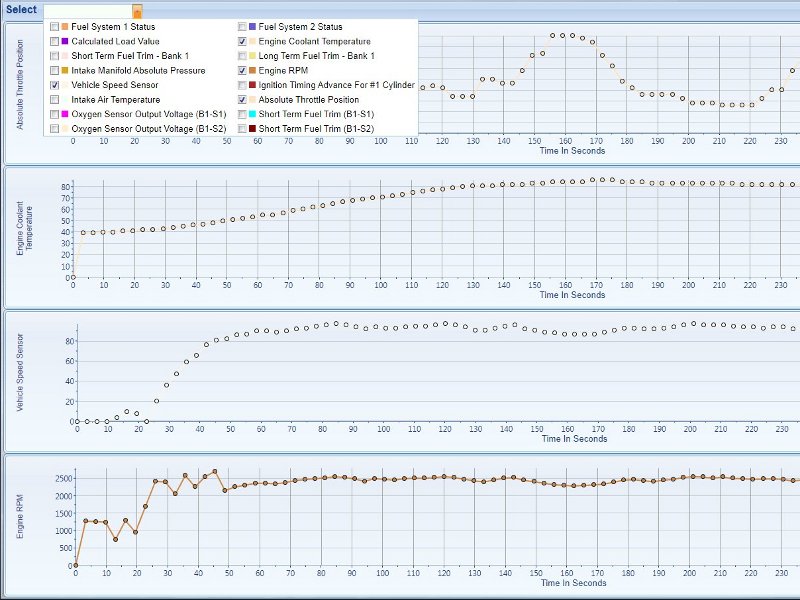Click the dark red Short Term Fuel Trim B1-S2 swatch
The image size is (800, 600).
click(x=253, y=129)
